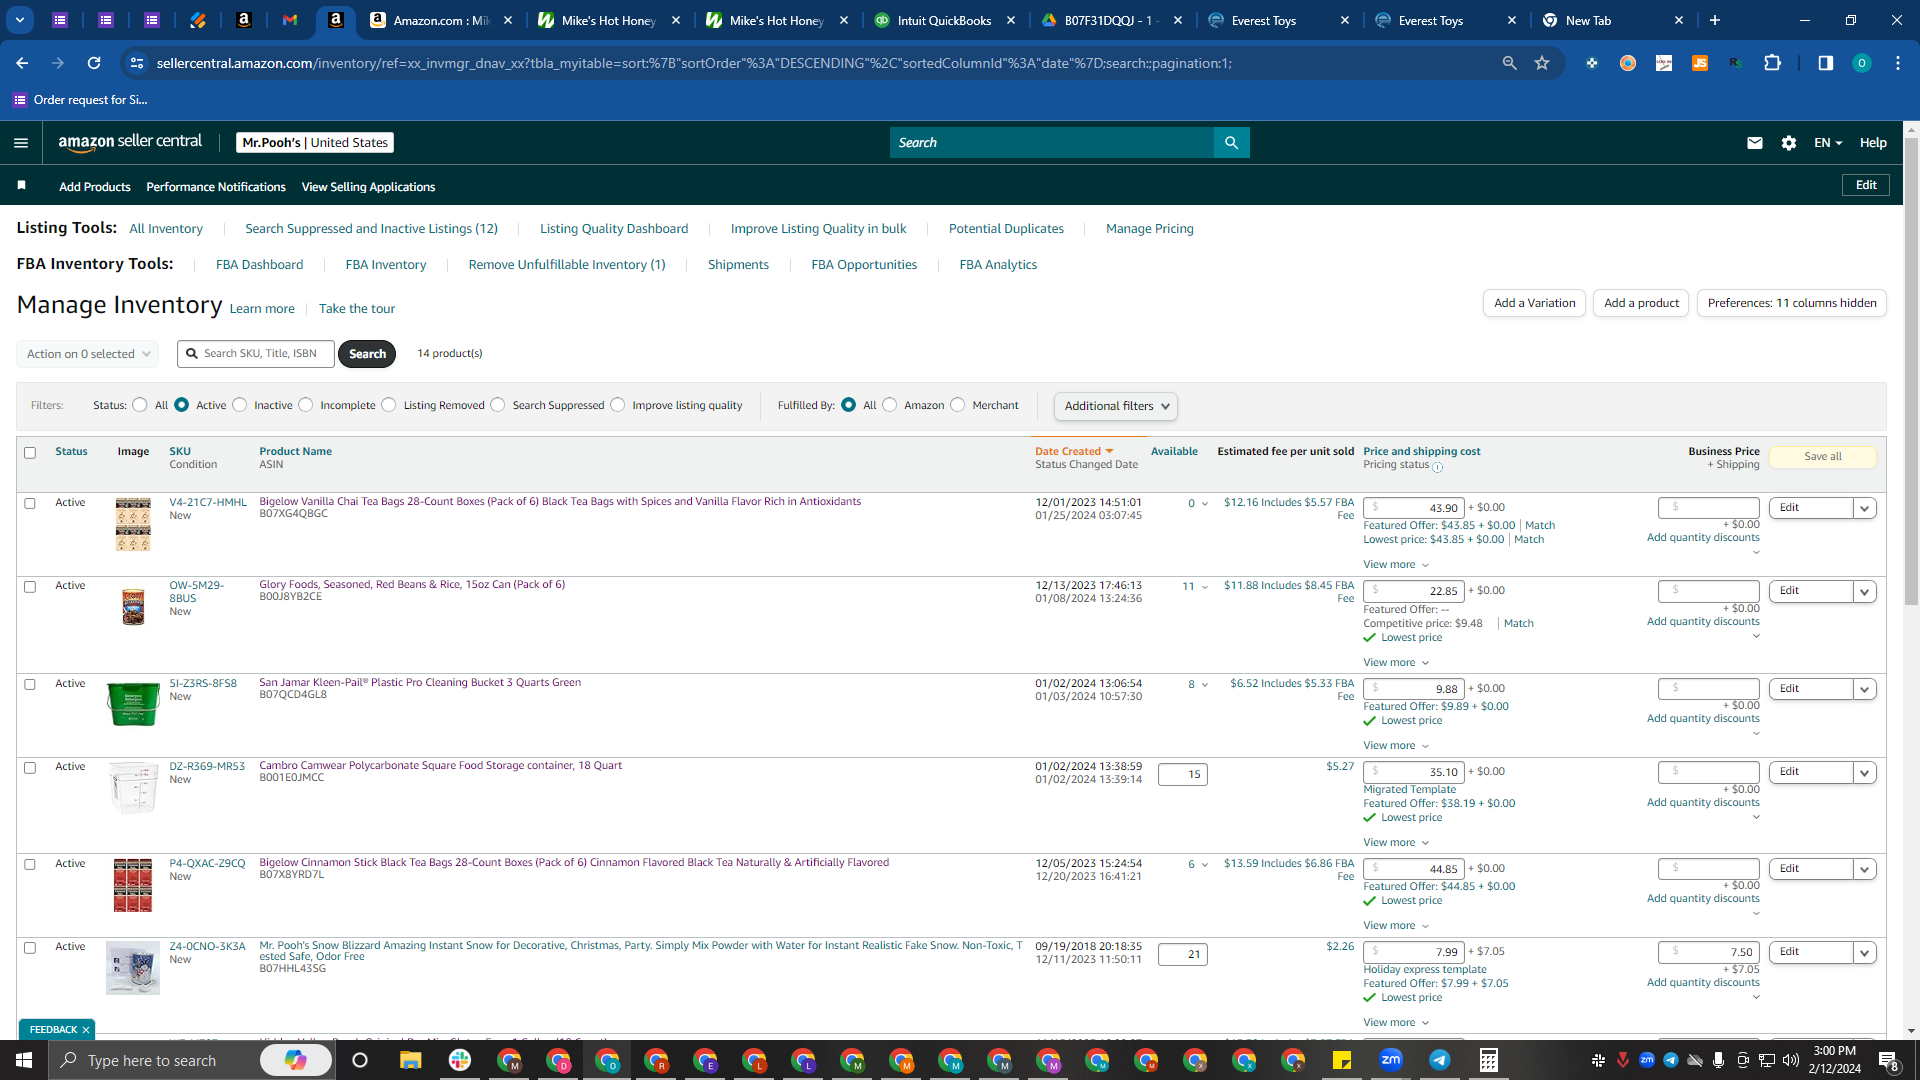Go back with the browser back arrow

click(x=22, y=63)
